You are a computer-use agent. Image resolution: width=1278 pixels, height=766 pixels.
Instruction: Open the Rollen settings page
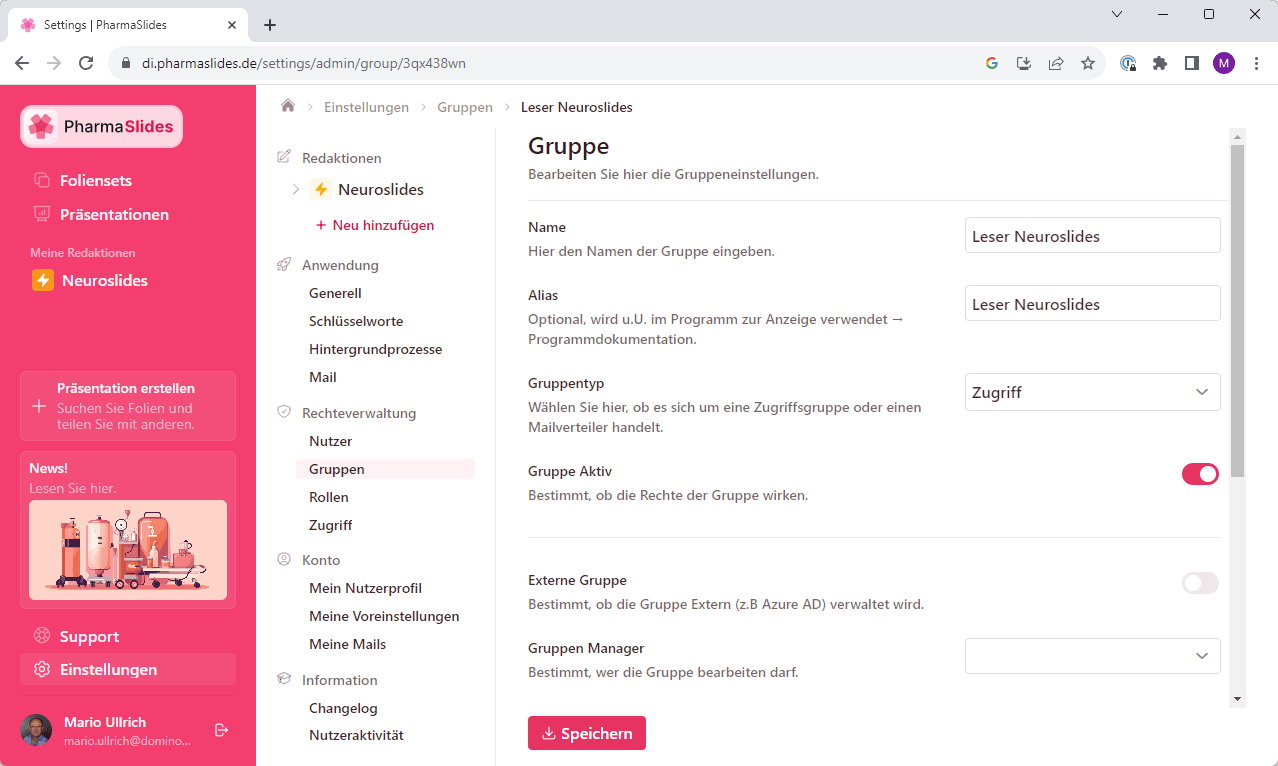329,497
